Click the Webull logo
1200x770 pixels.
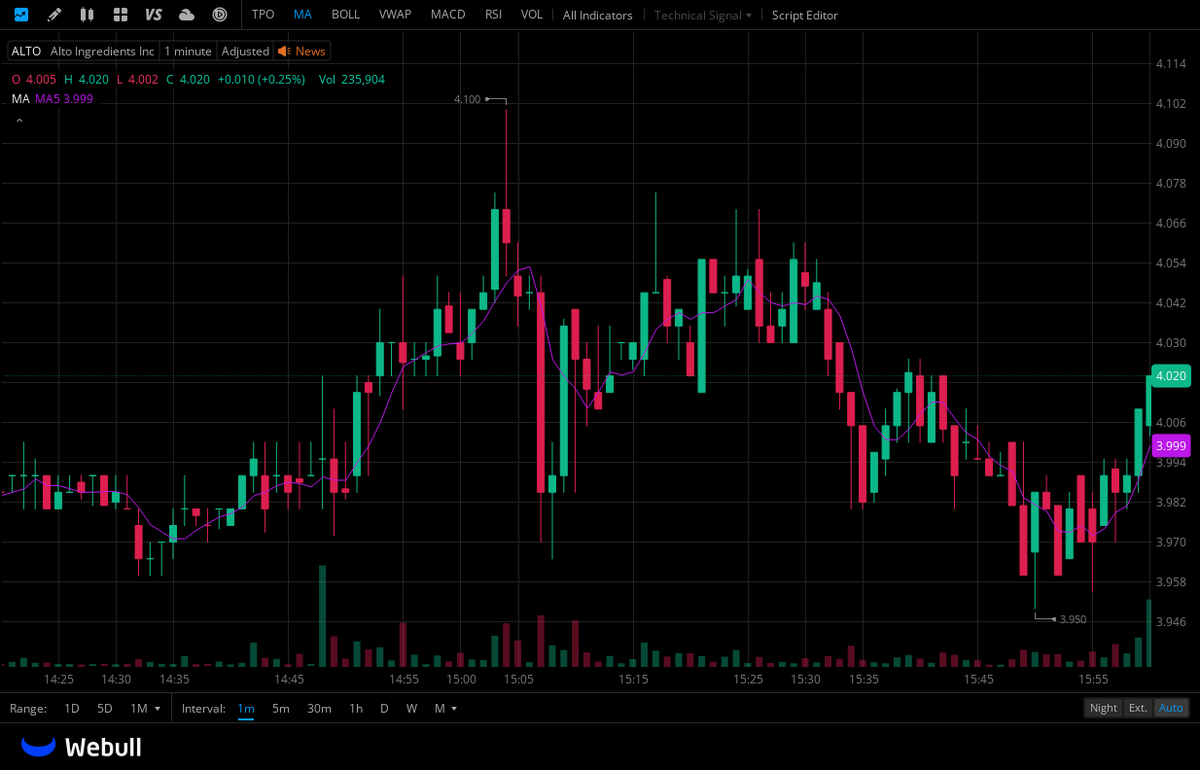pos(81,747)
